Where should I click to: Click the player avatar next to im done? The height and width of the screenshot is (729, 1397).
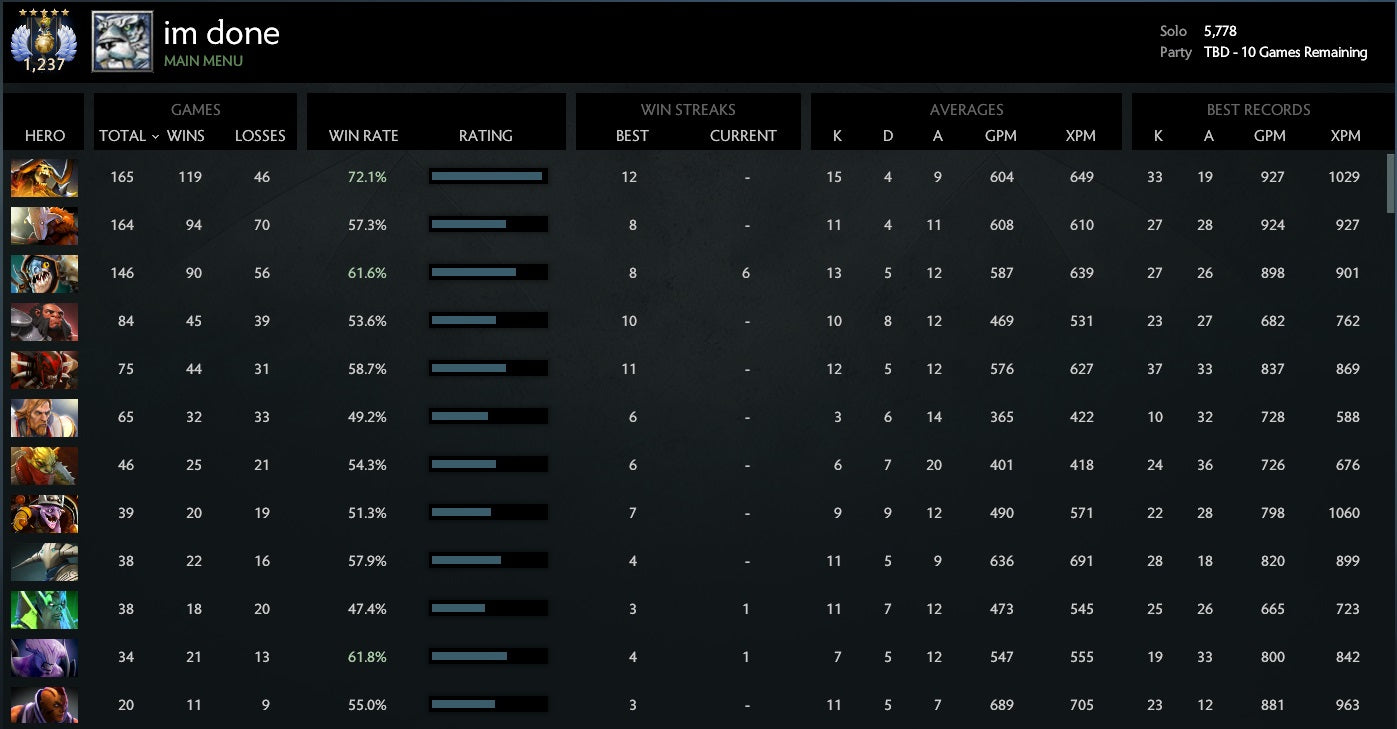(x=122, y=42)
